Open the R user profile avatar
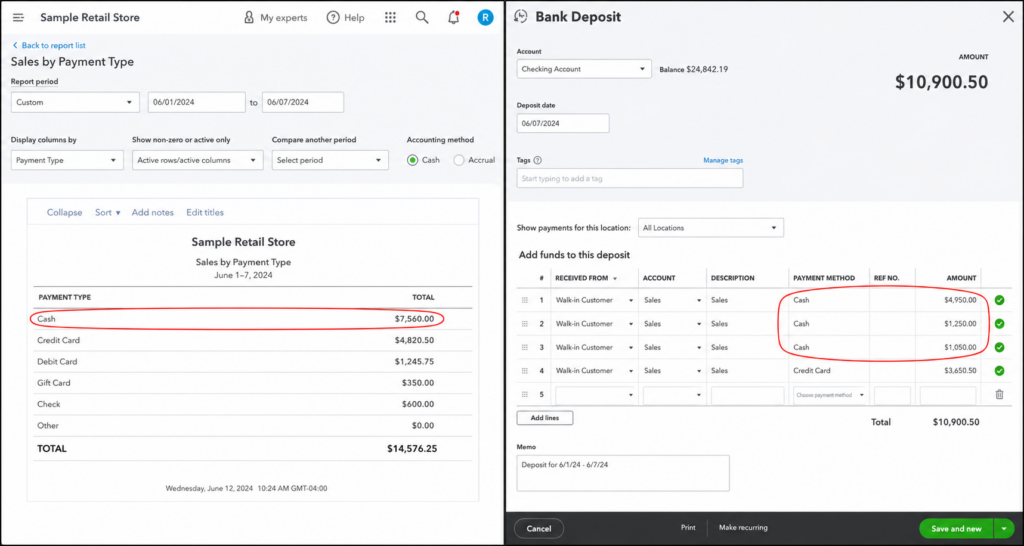Viewport: 1024px width, 546px height. 485,18
